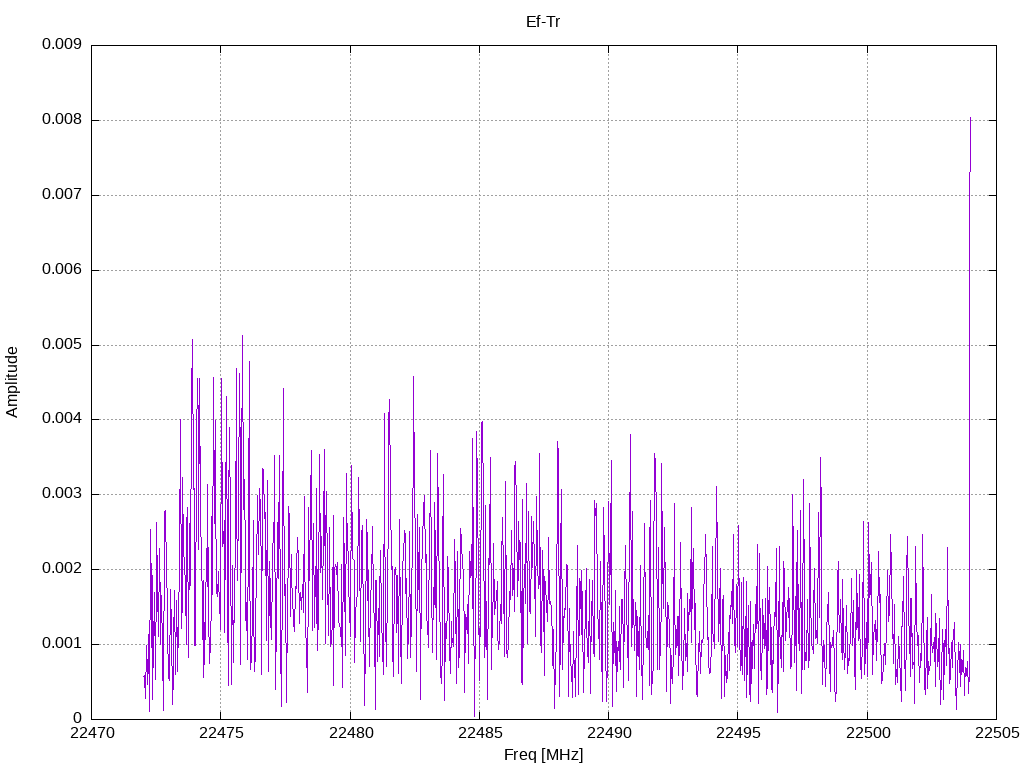
Task: Select the 22485 x-axis tick label
Action: click(x=479, y=733)
